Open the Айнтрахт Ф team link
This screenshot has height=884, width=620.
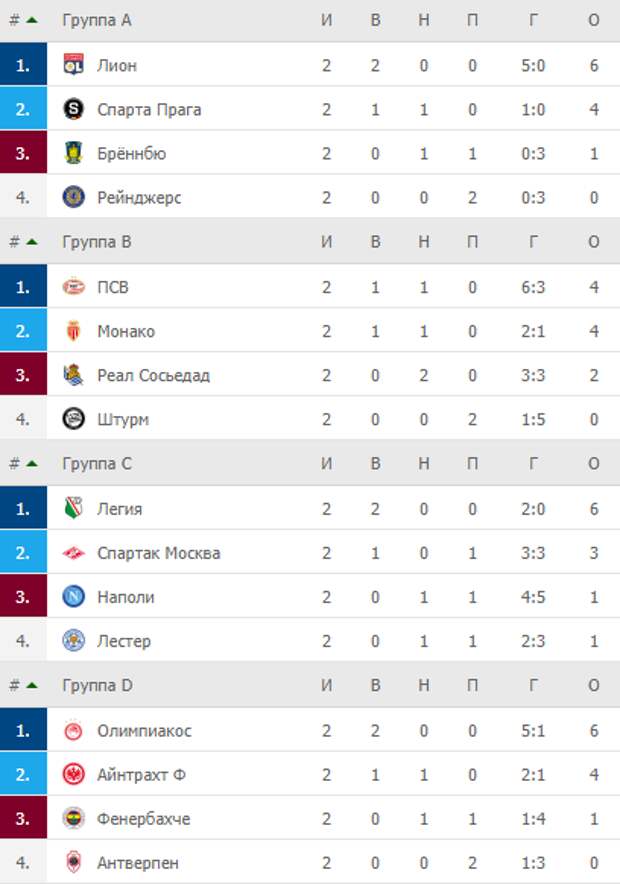141,775
